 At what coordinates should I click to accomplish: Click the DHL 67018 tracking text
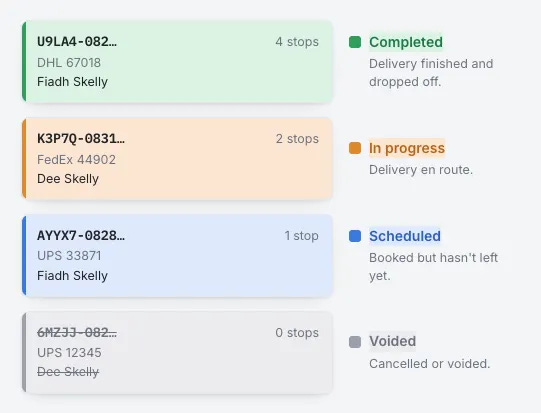tap(69, 62)
